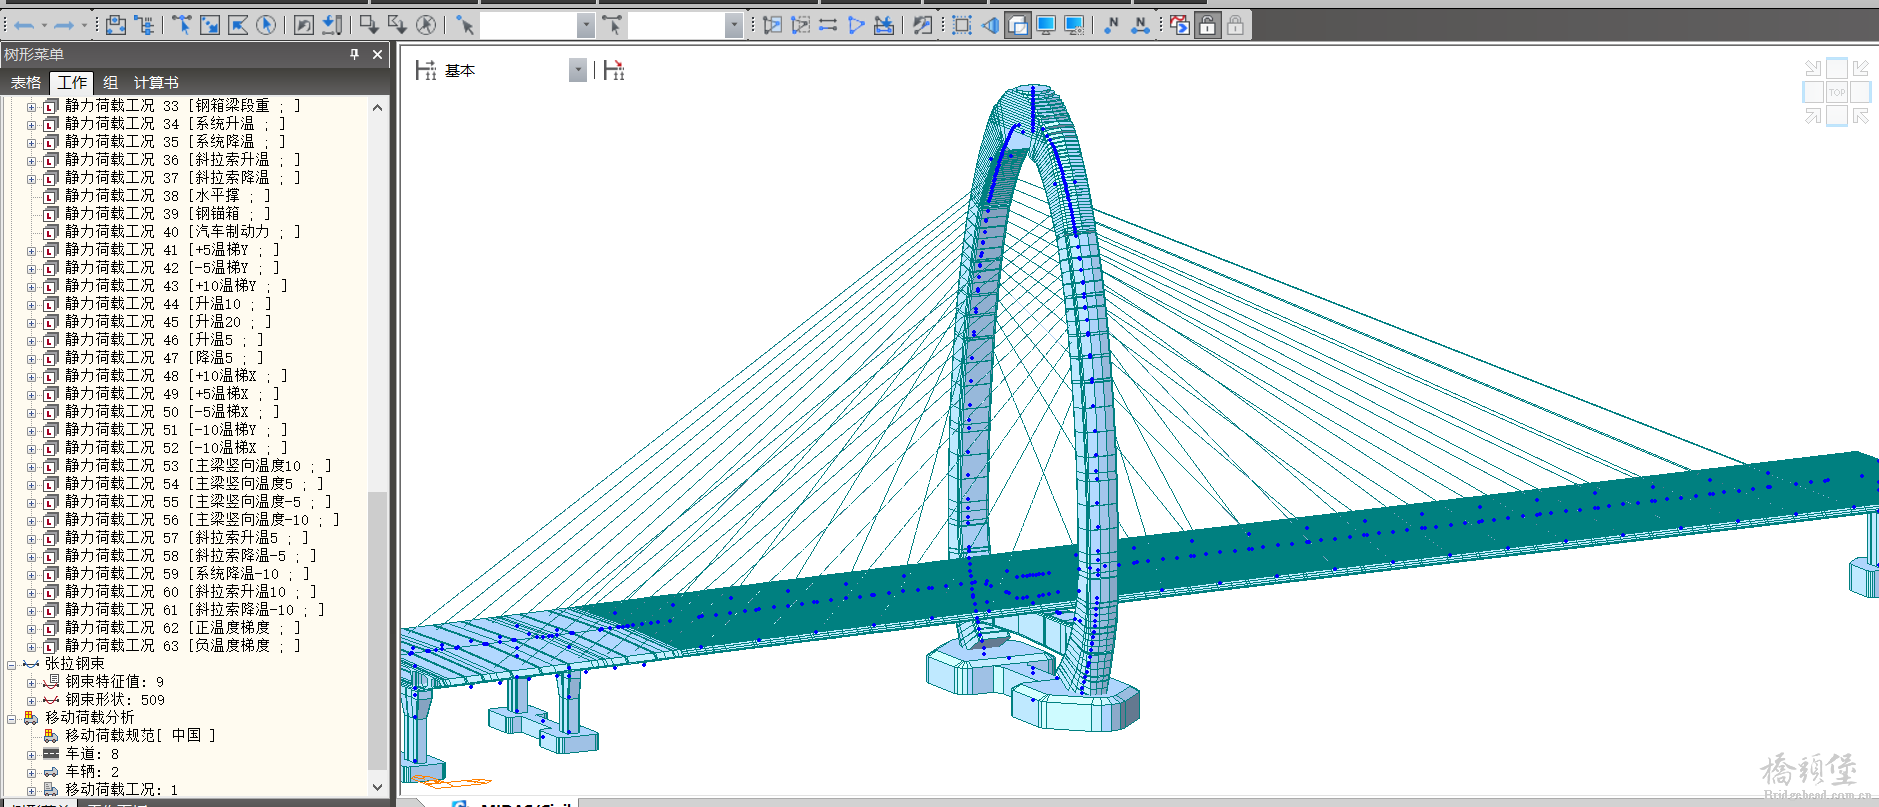The height and width of the screenshot is (807, 1879).
Task: Open the node number selection dropdown
Action: pyautogui.click(x=586, y=25)
